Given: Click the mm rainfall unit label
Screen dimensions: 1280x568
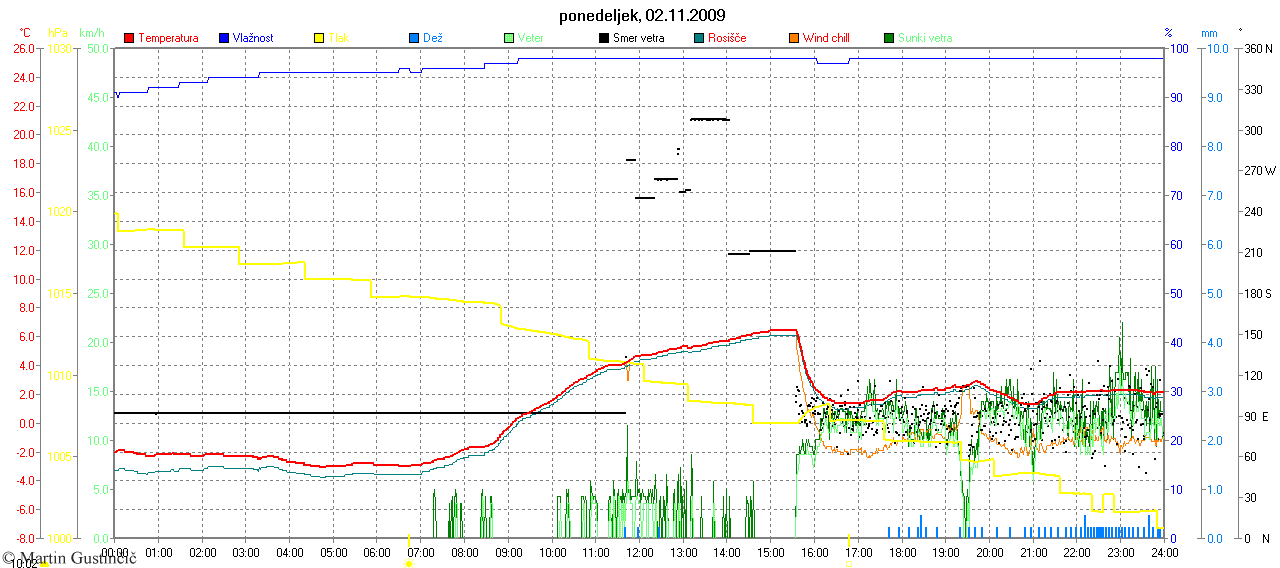Looking at the screenshot, I should point(1214,33).
